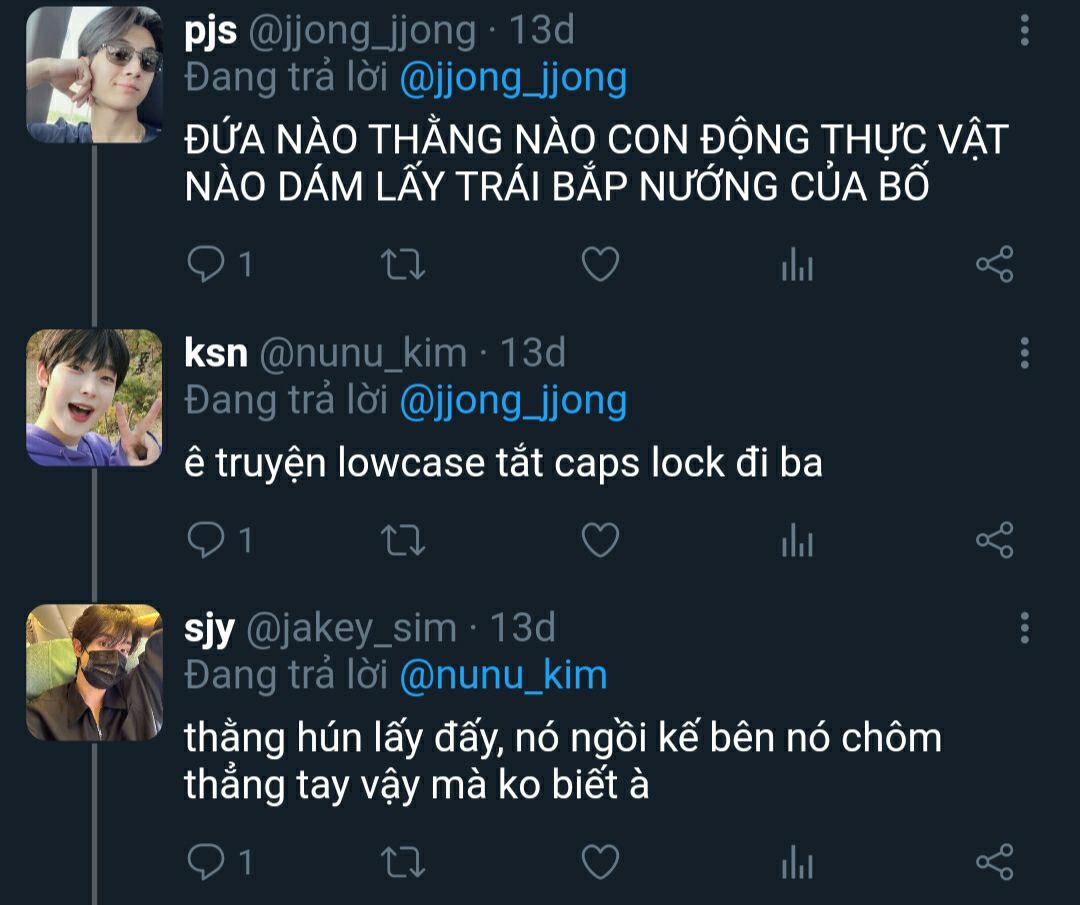Open ksn profile avatar

(94, 397)
